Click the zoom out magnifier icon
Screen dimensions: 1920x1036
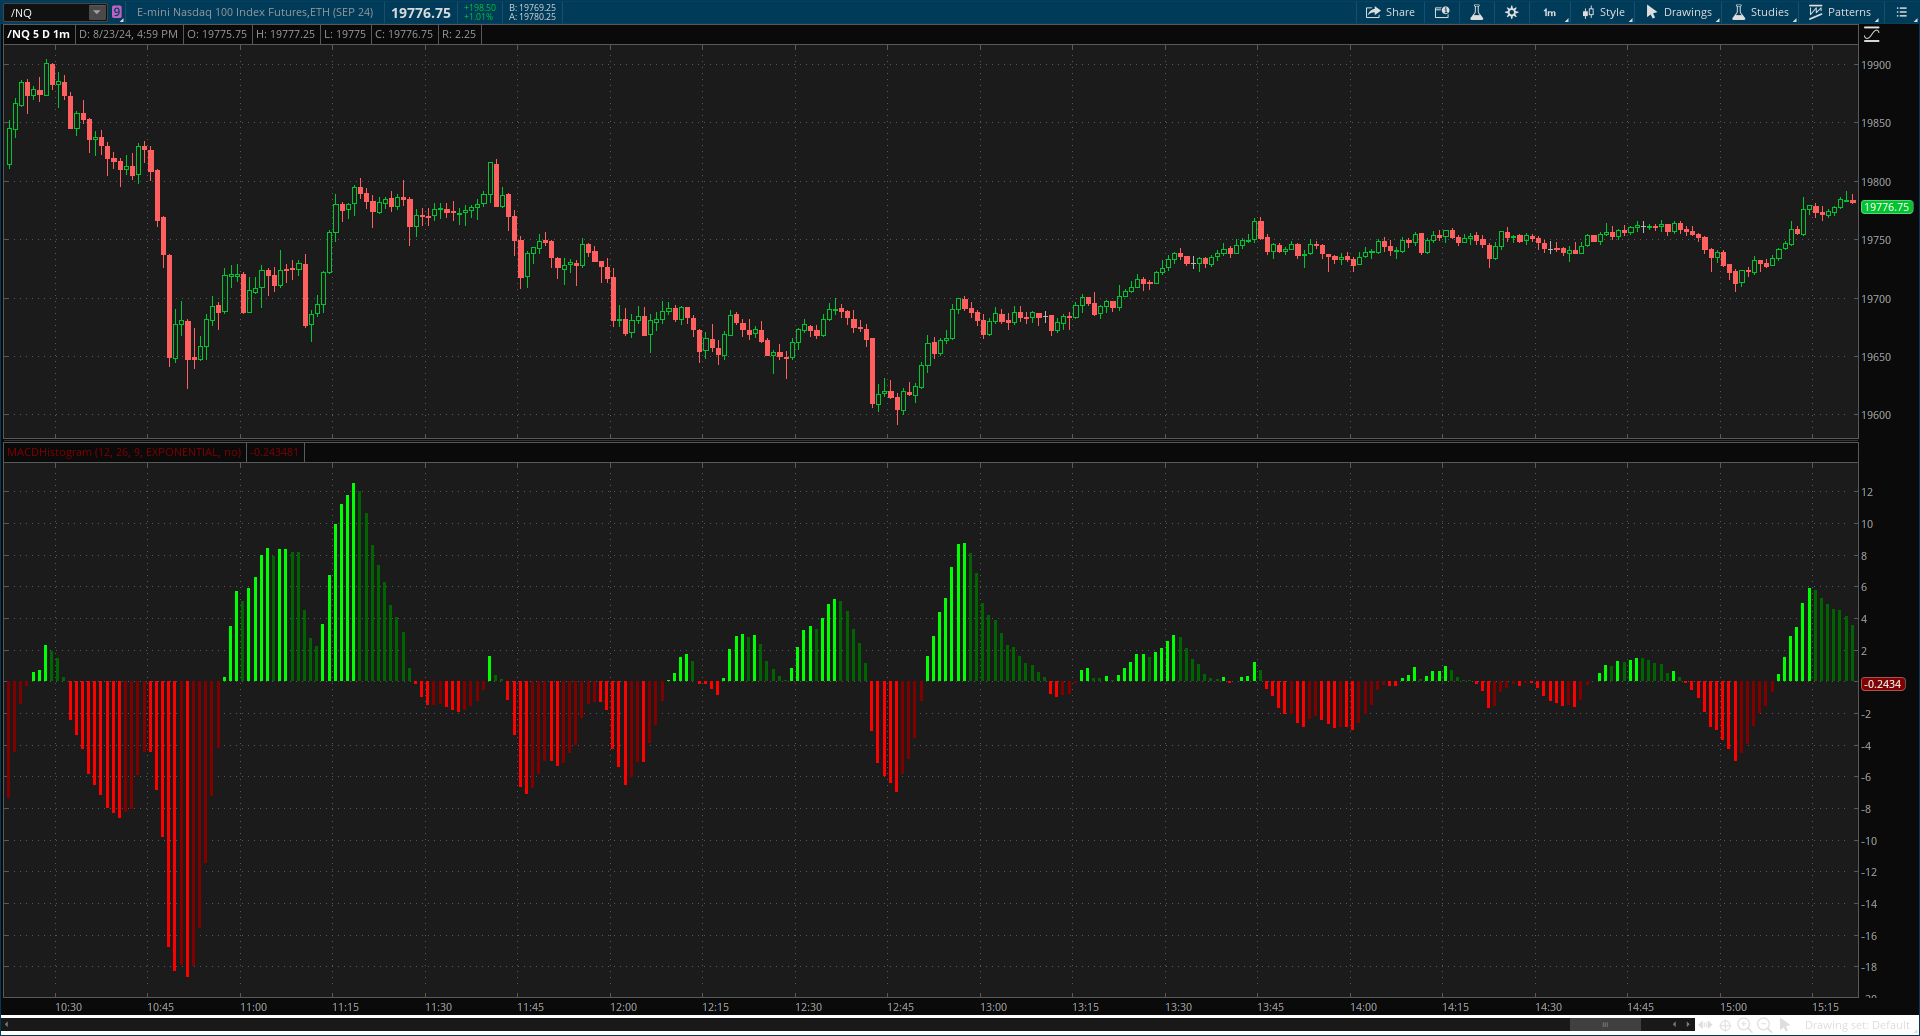pos(1765,1025)
